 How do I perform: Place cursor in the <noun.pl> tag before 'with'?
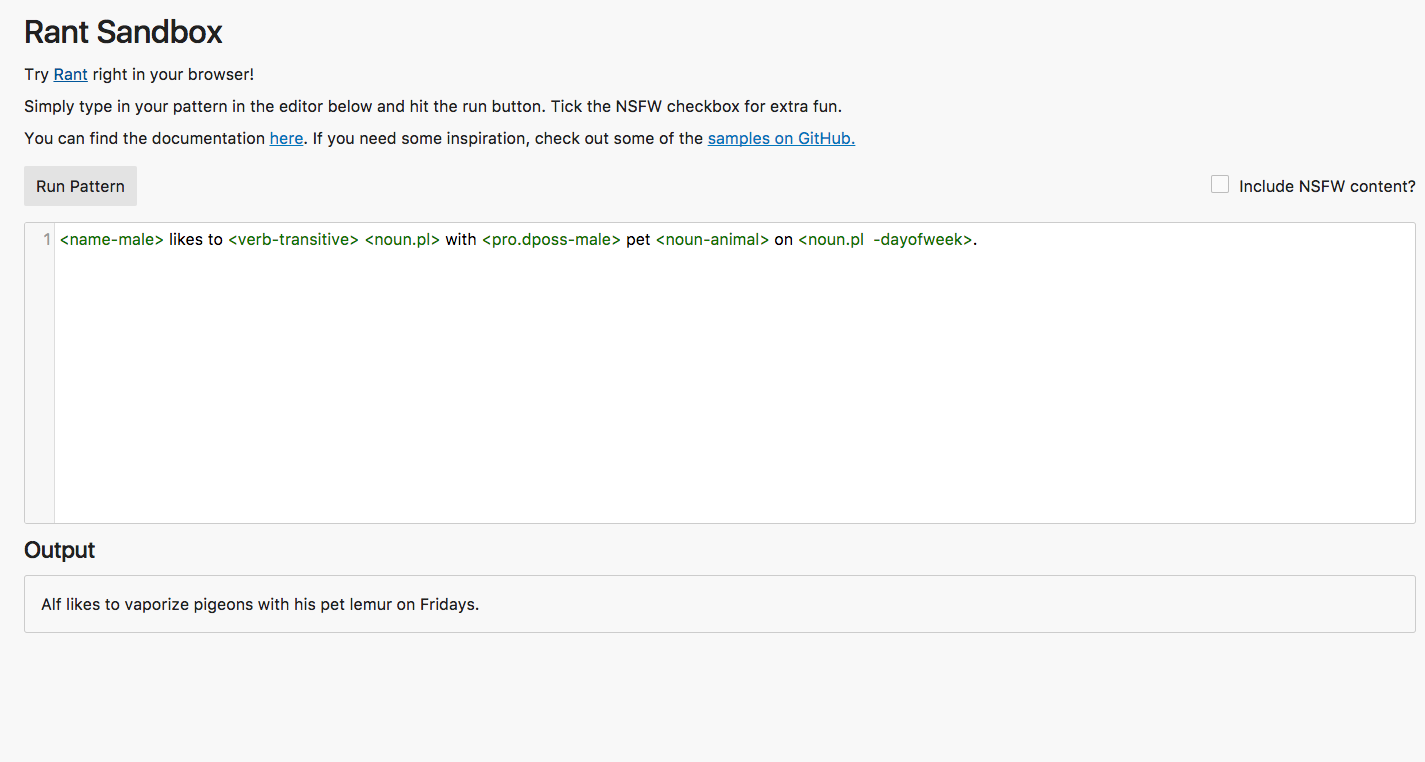[402, 240]
